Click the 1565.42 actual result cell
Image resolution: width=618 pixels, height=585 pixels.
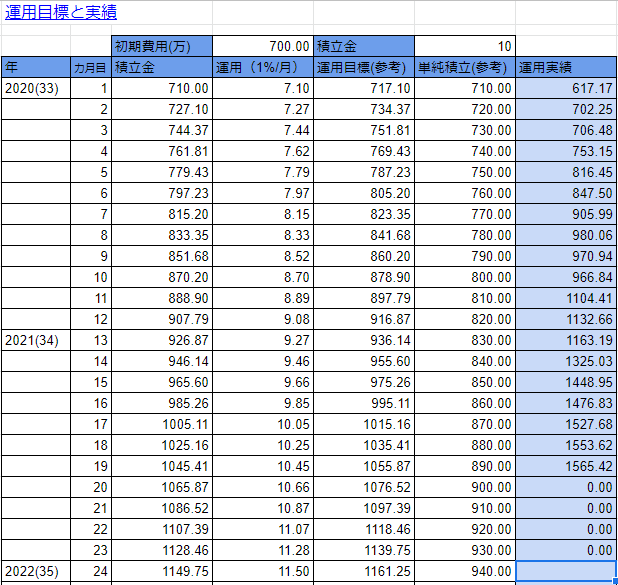(x=565, y=466)
